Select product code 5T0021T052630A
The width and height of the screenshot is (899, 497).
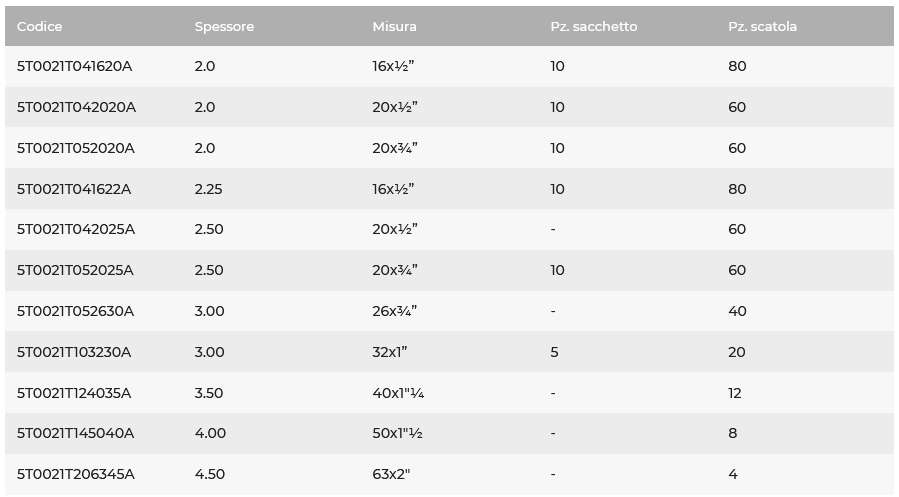click(75, 311)
